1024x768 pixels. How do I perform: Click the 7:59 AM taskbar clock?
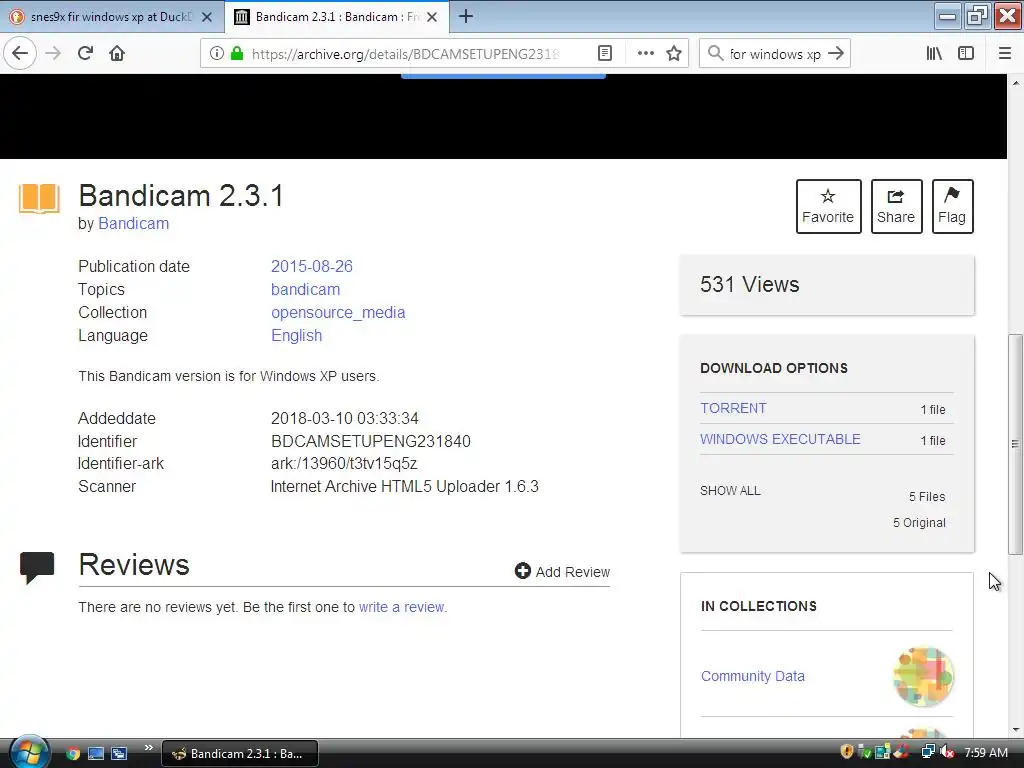(x=986, y=752)
